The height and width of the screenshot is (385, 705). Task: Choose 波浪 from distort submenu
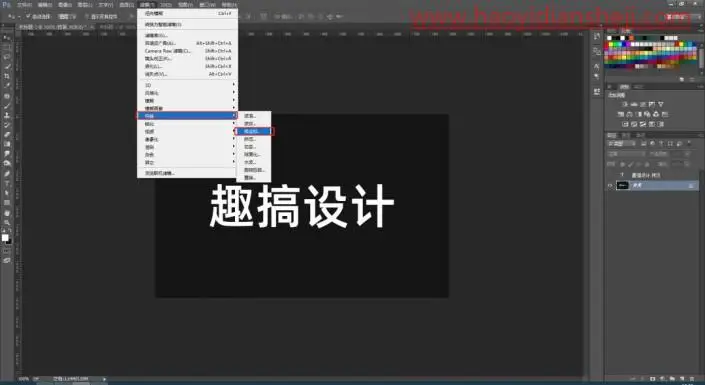254,116
